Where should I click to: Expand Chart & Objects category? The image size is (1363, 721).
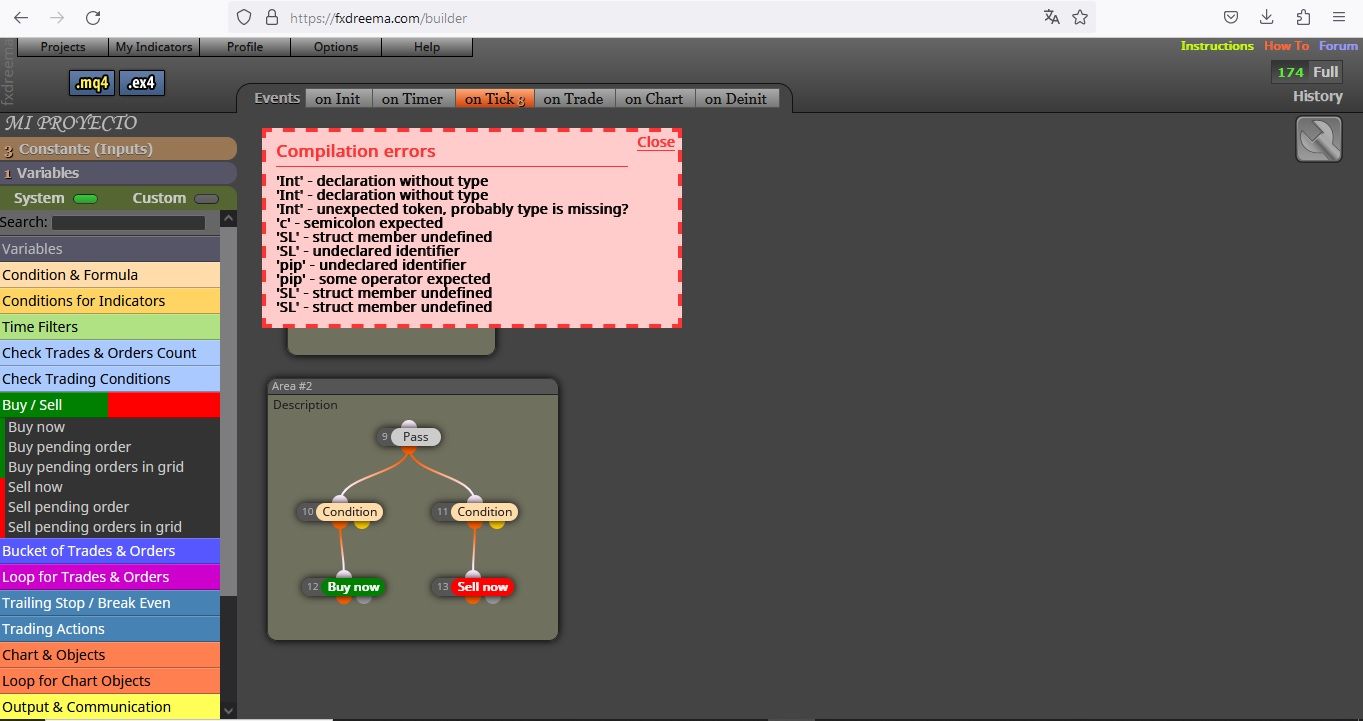110,655
